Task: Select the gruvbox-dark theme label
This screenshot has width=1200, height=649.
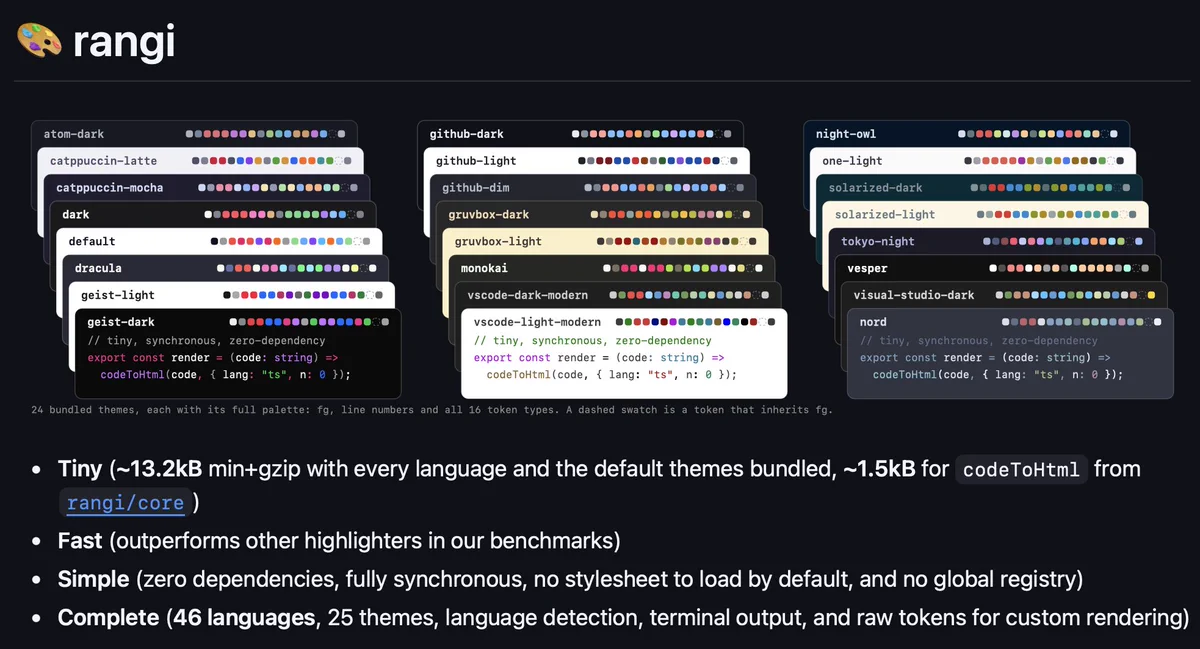Action: 489,214
